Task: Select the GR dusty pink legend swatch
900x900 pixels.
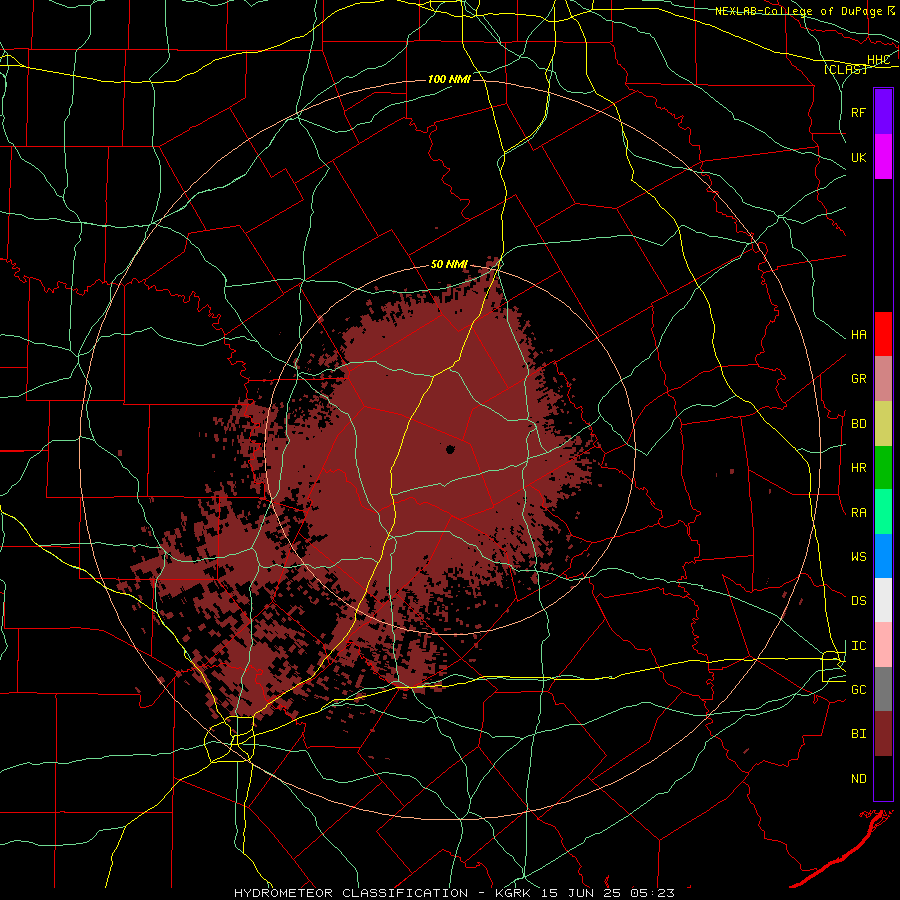Action: [x=883, y=379]
